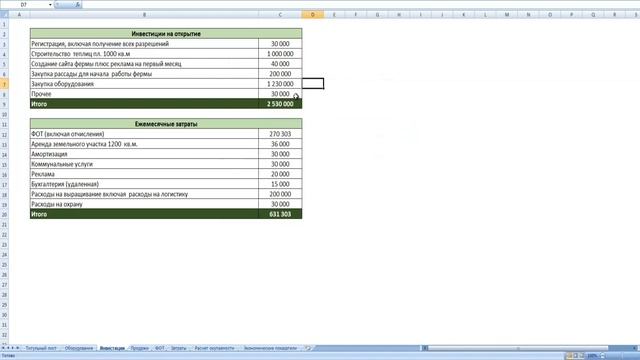This screenshot has width=640, height=360.
Task: Select the Прочее cell
Action: [x=144, y=94]
